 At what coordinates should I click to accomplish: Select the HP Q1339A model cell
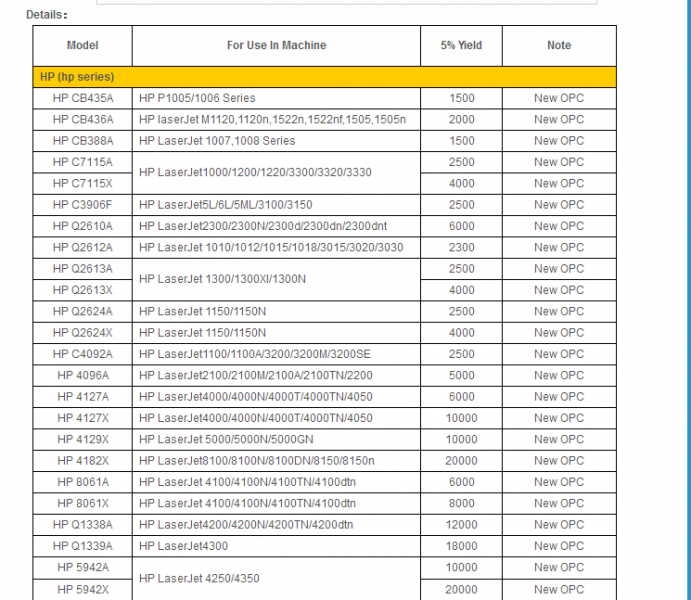pos(83,546)
